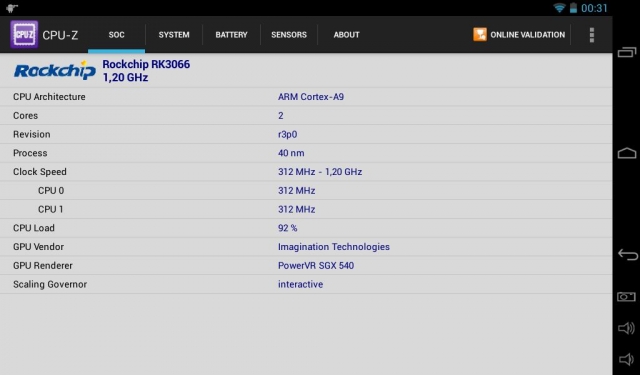Tap the Rockchip brand logo
Screen dimensions: 640x375
click(x=55, y=70)
